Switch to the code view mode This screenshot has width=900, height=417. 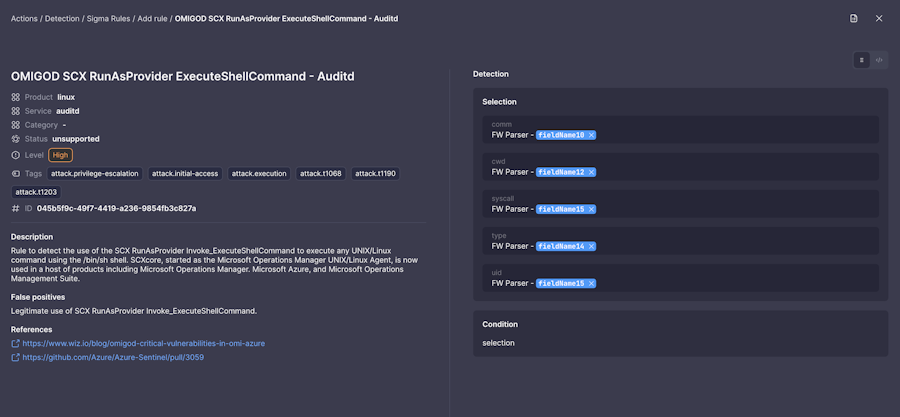(x=879, y=60)
